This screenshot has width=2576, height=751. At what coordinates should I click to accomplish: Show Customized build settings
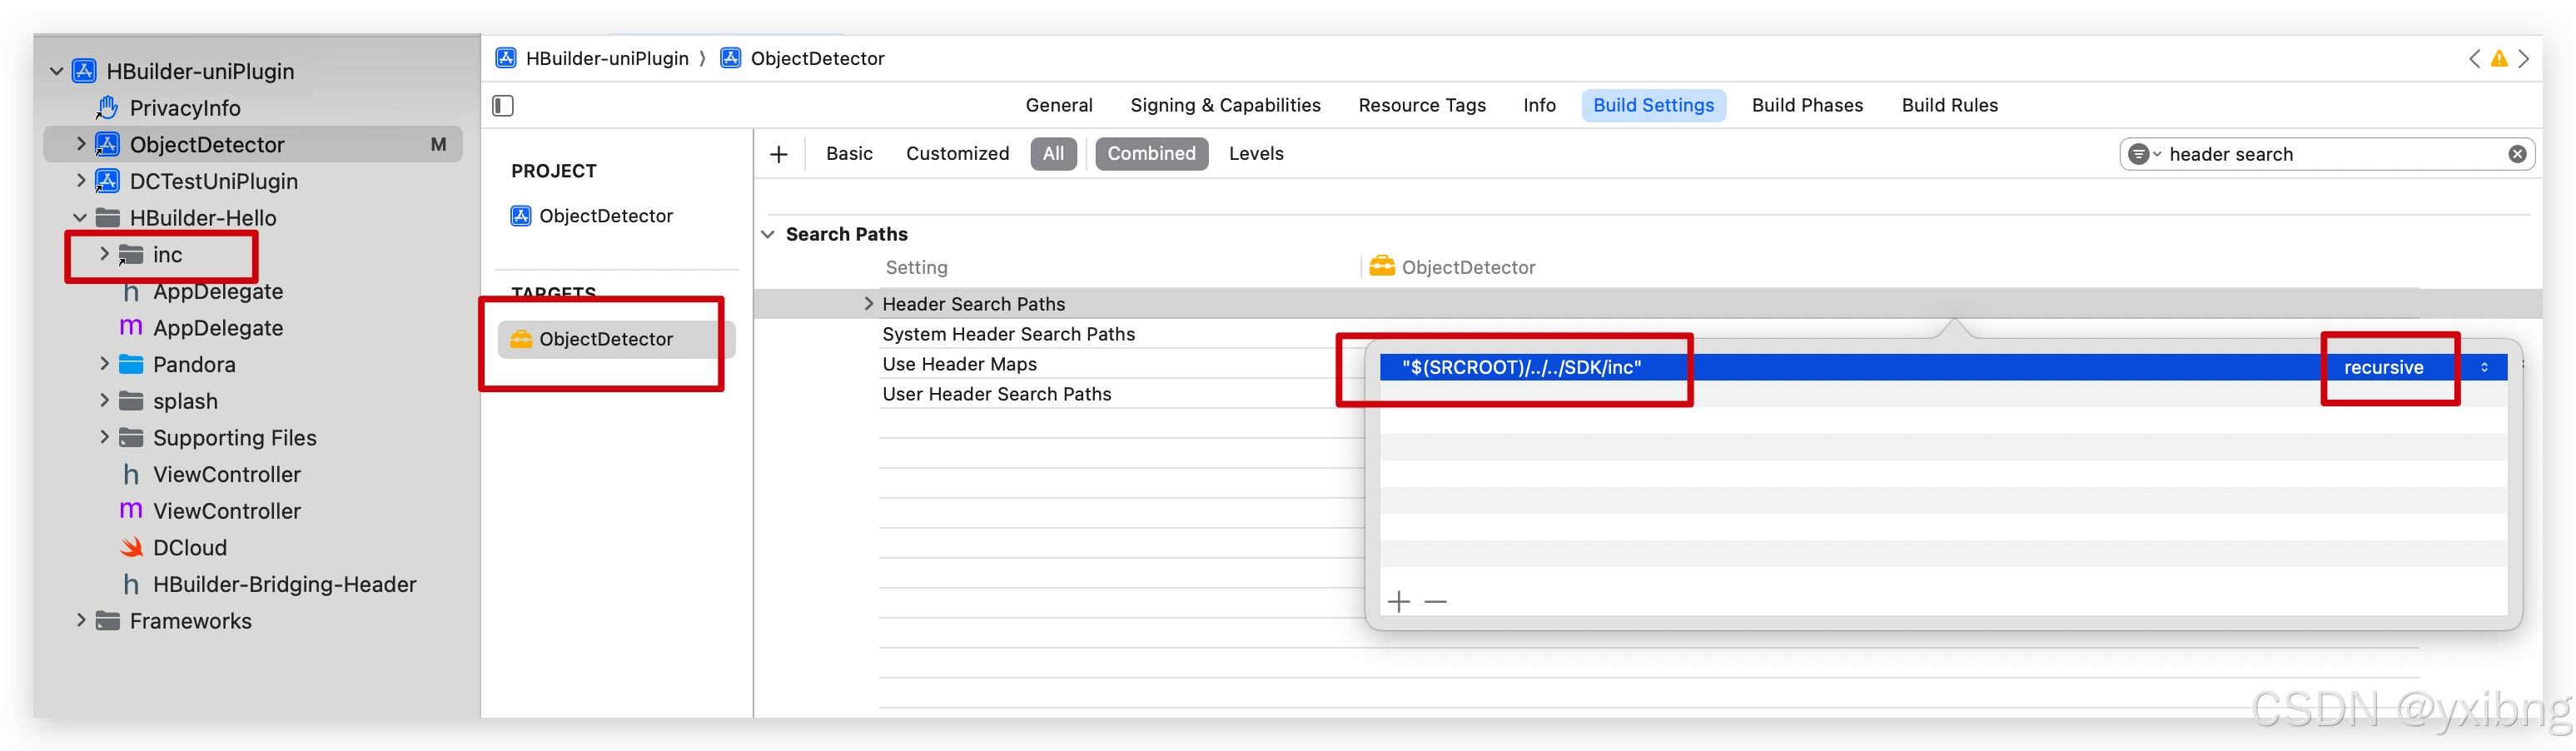(957, 154)
